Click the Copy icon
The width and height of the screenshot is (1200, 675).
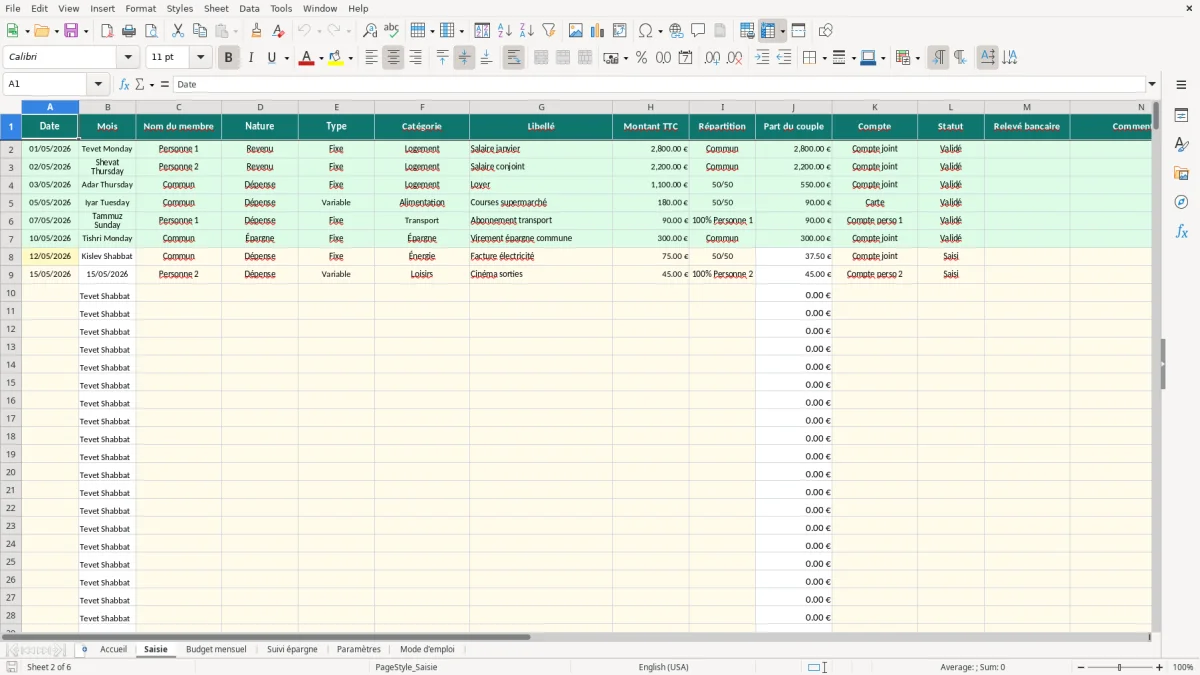[200, 31]
